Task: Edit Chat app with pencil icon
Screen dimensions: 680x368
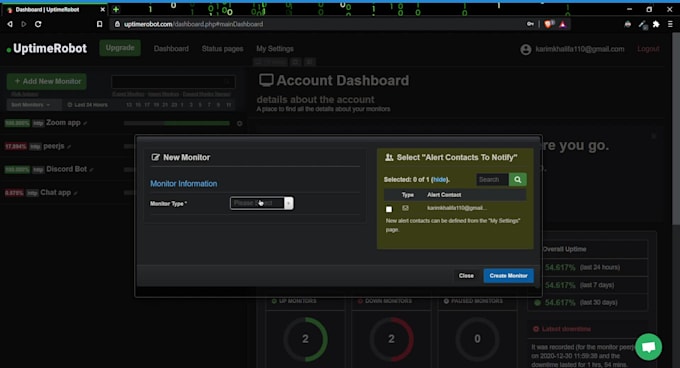Action: tap(76, 193)
